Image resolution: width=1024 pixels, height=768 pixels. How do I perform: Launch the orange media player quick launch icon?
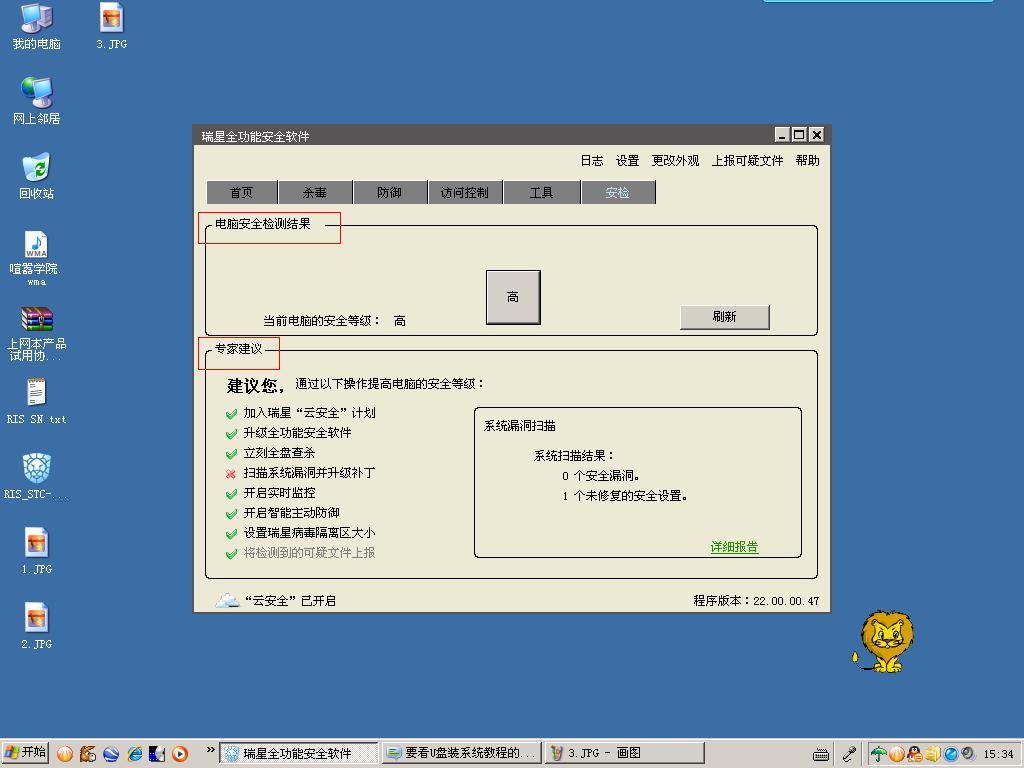[180, 754]
